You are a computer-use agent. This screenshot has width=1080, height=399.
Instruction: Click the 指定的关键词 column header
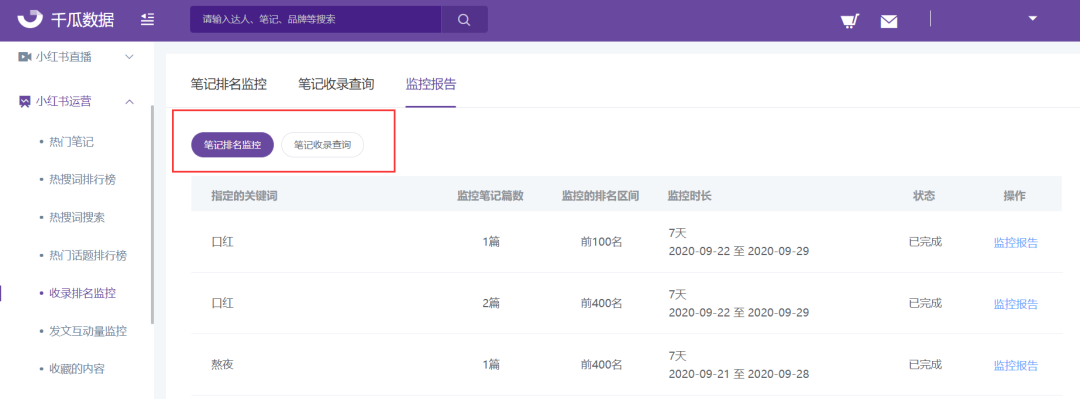pos(244,196)
